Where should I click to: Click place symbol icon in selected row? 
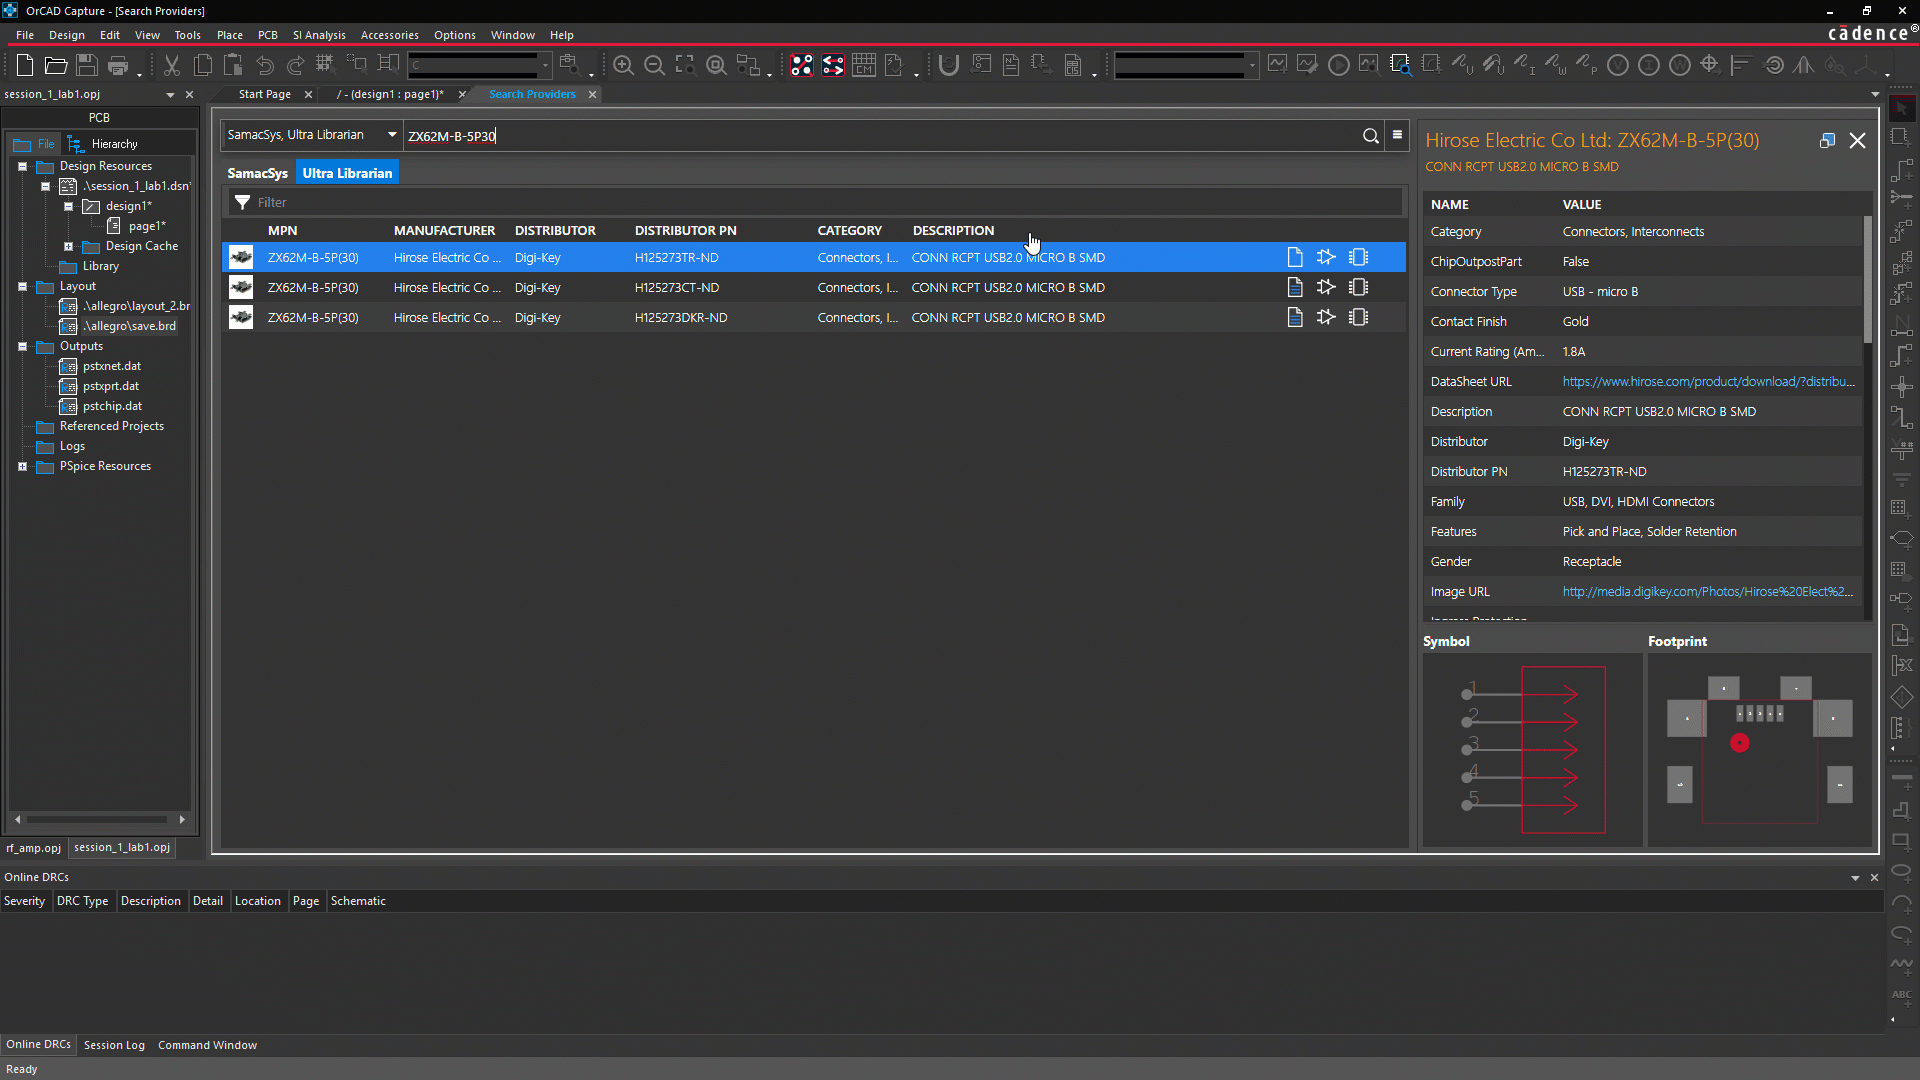coord(1326,258)
